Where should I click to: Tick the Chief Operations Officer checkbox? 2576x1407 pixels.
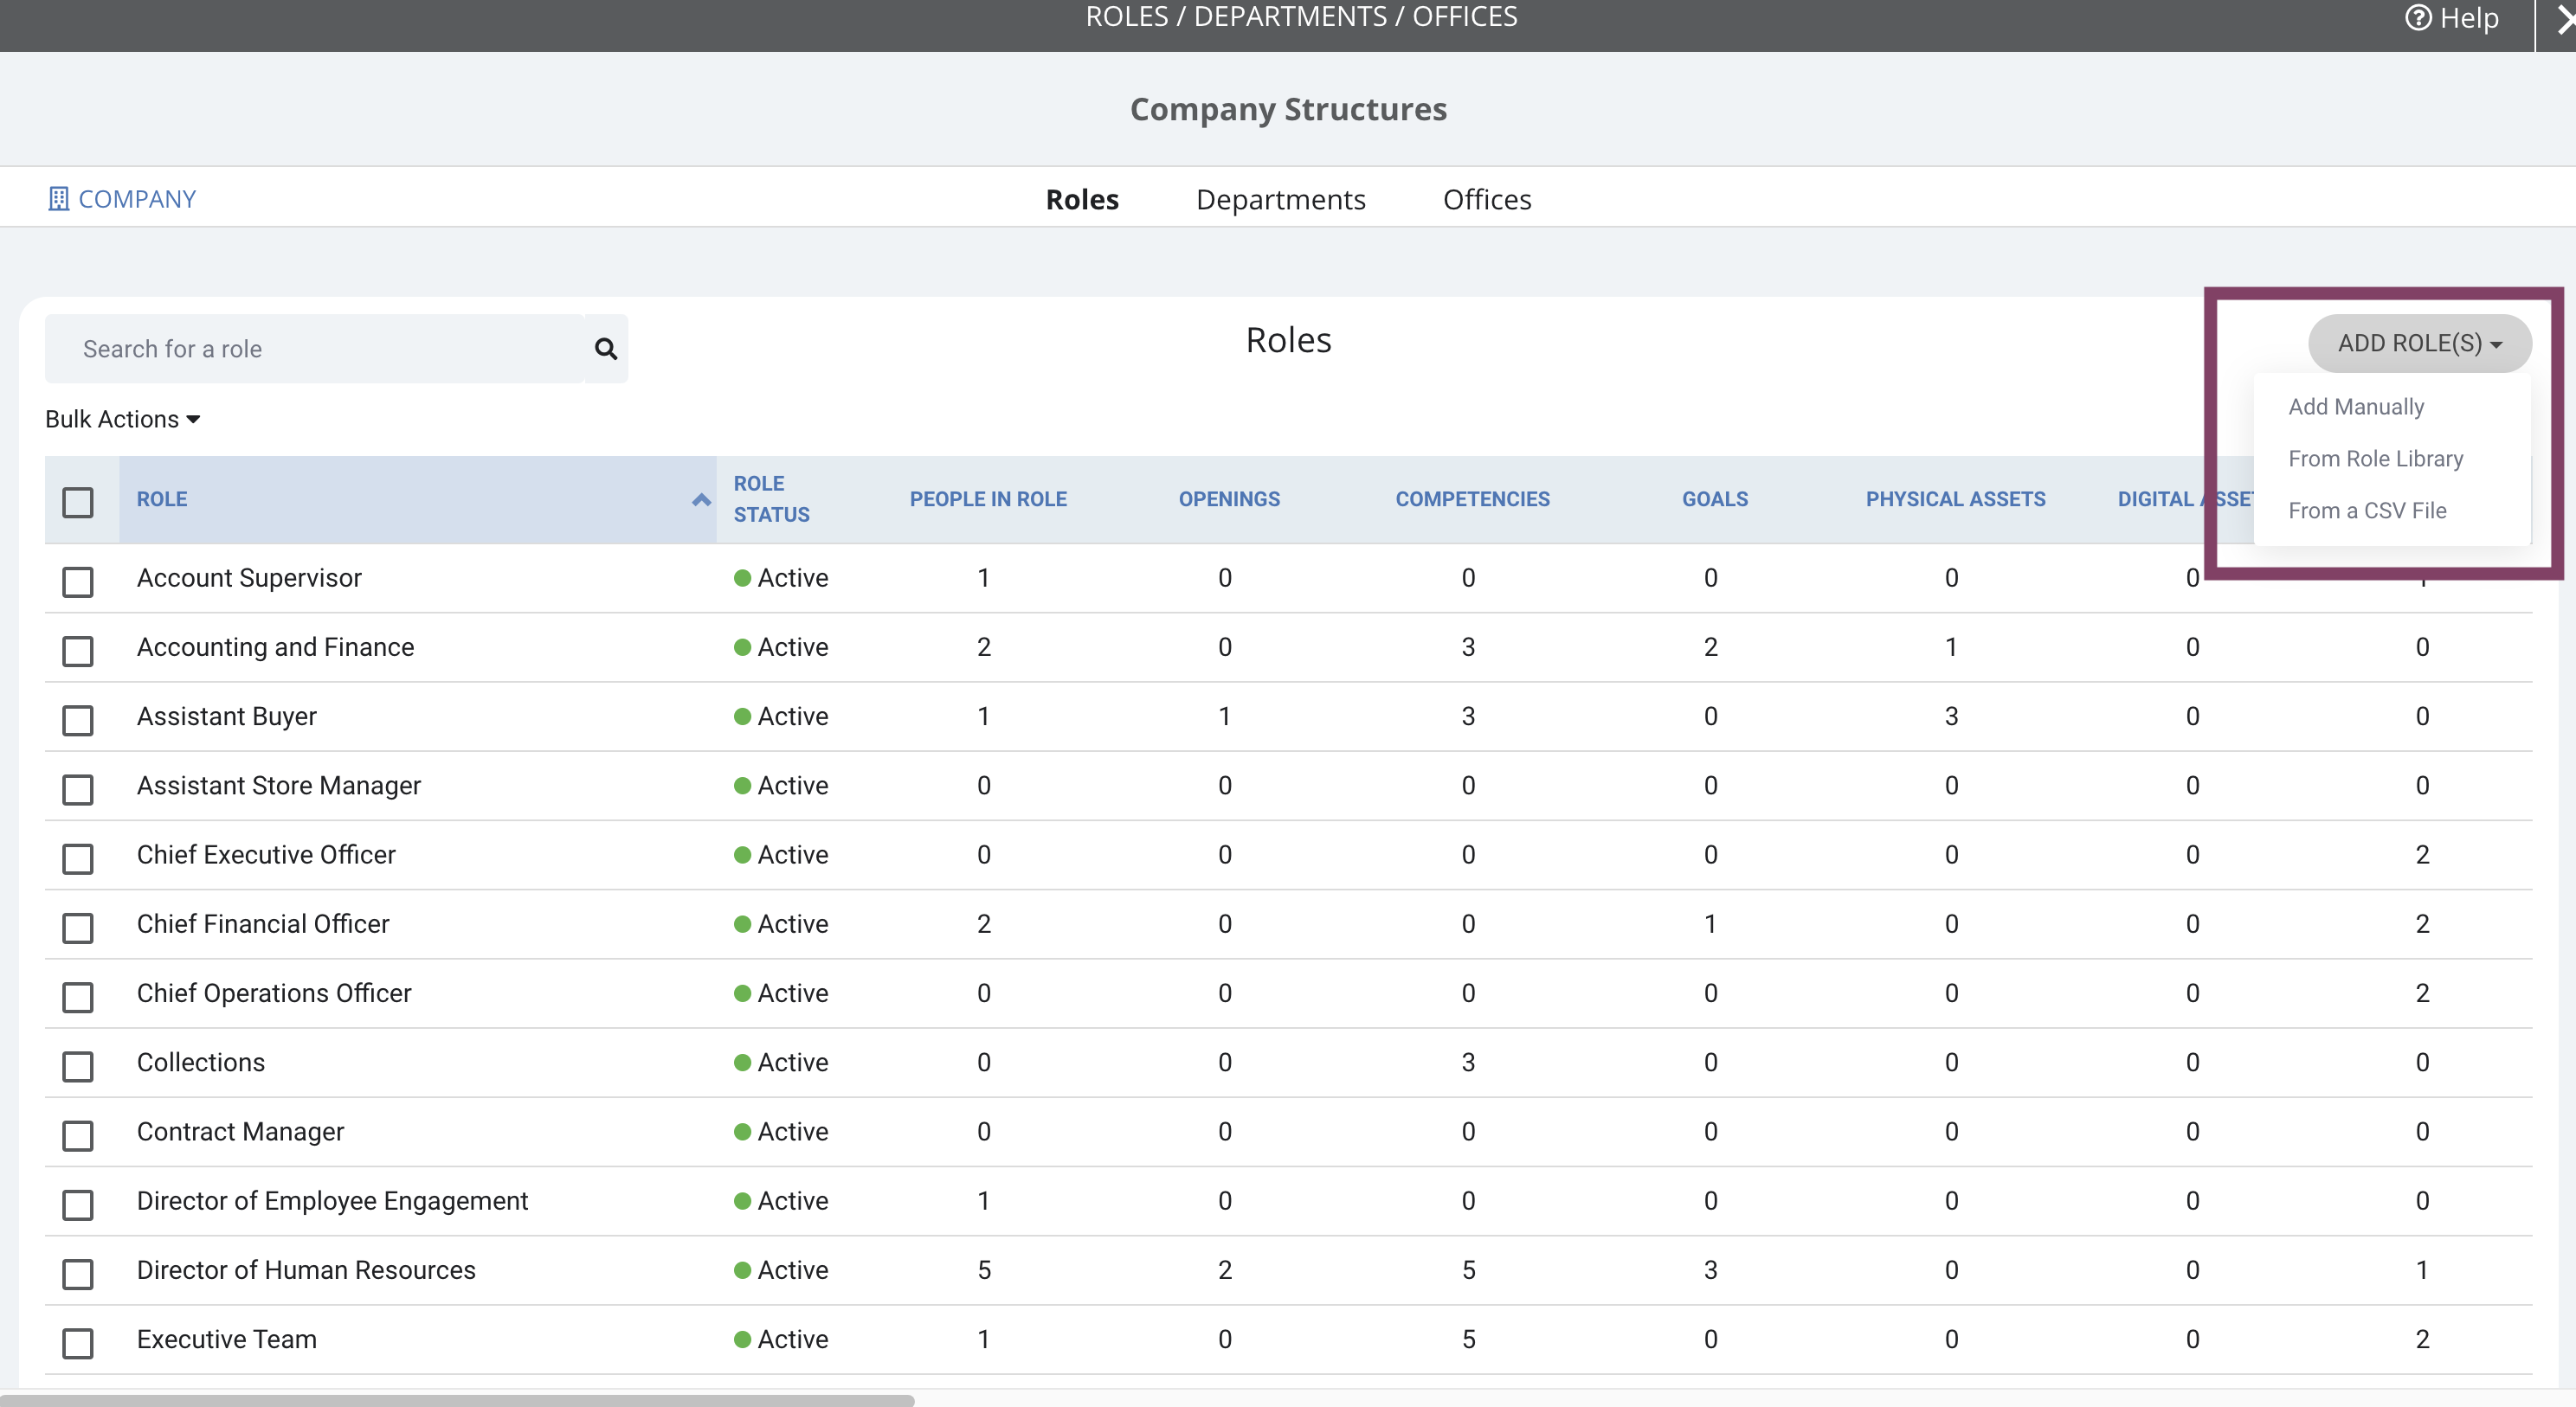pyautogui.click(x=78, y=996)
